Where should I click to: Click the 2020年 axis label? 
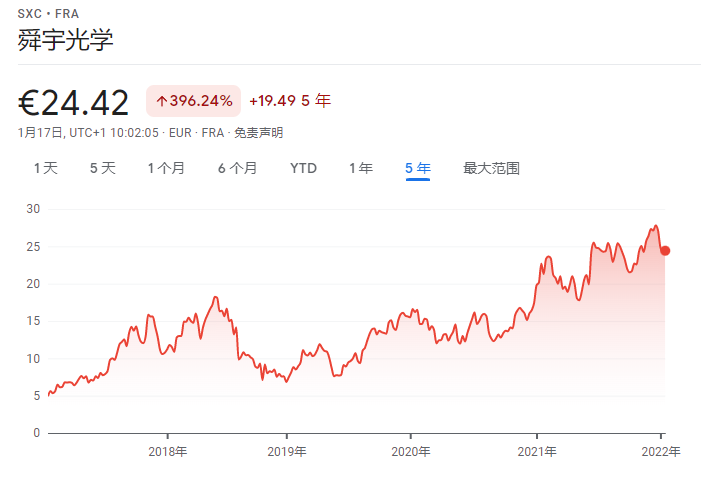point(411,452)
